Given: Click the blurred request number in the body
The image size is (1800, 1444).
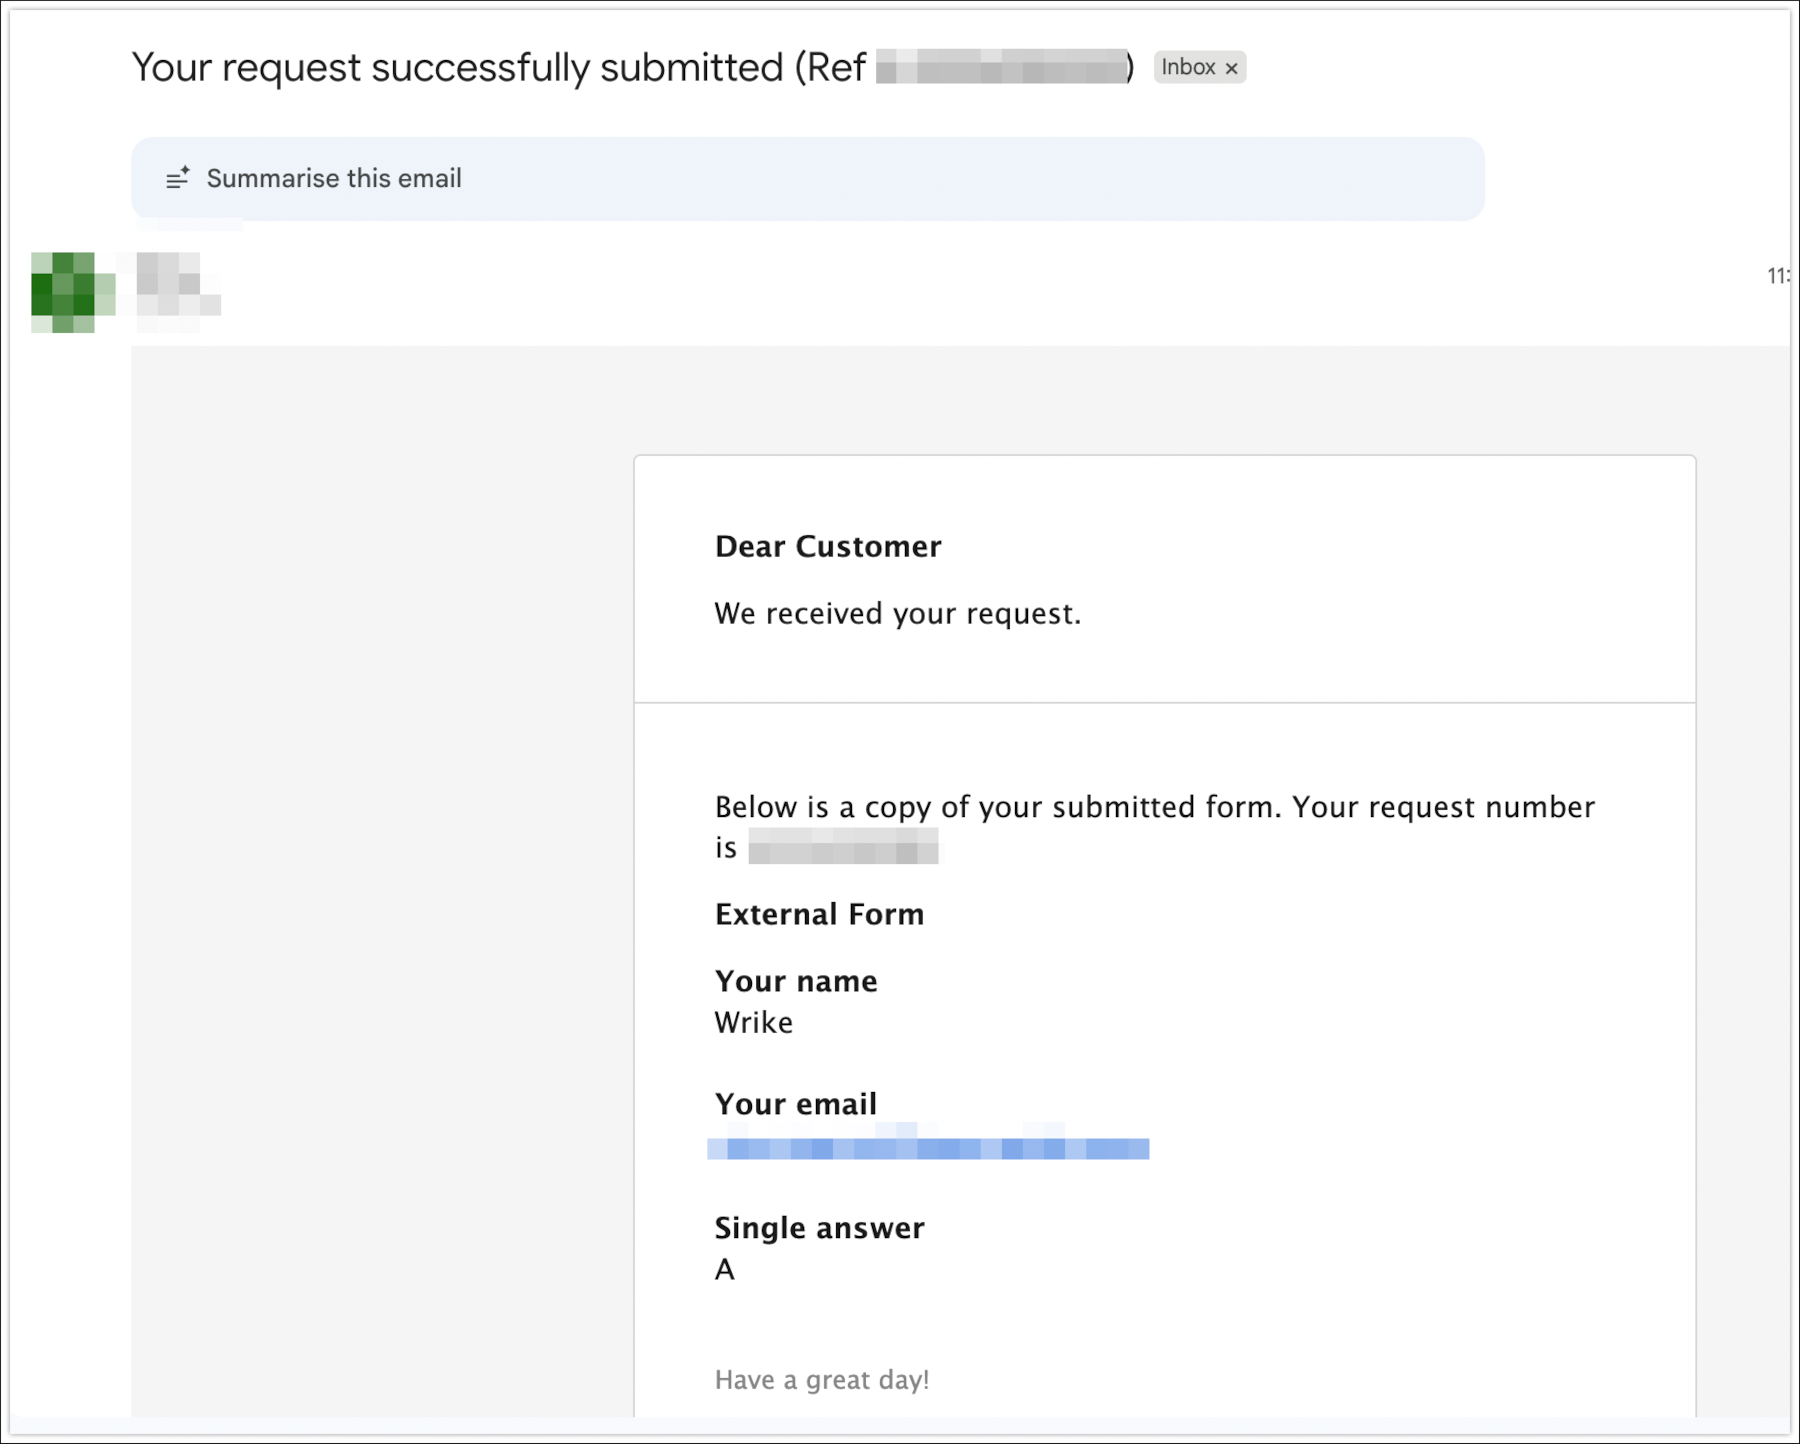Looking at the screenshot, I should pyautogui.click(x=843, y=849).
